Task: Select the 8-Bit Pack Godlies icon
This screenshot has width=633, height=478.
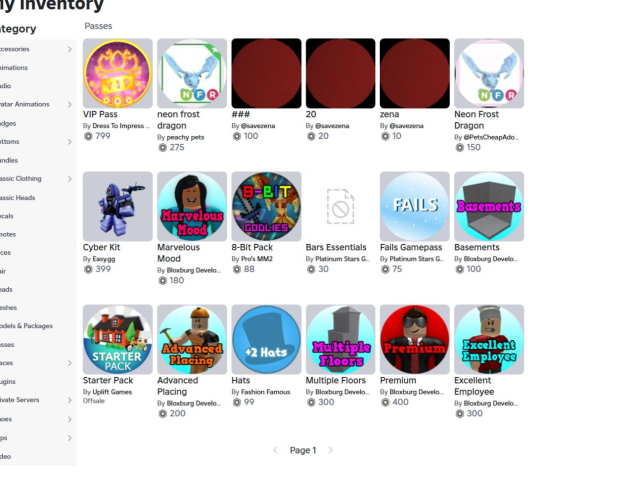Action: (266, 206)
